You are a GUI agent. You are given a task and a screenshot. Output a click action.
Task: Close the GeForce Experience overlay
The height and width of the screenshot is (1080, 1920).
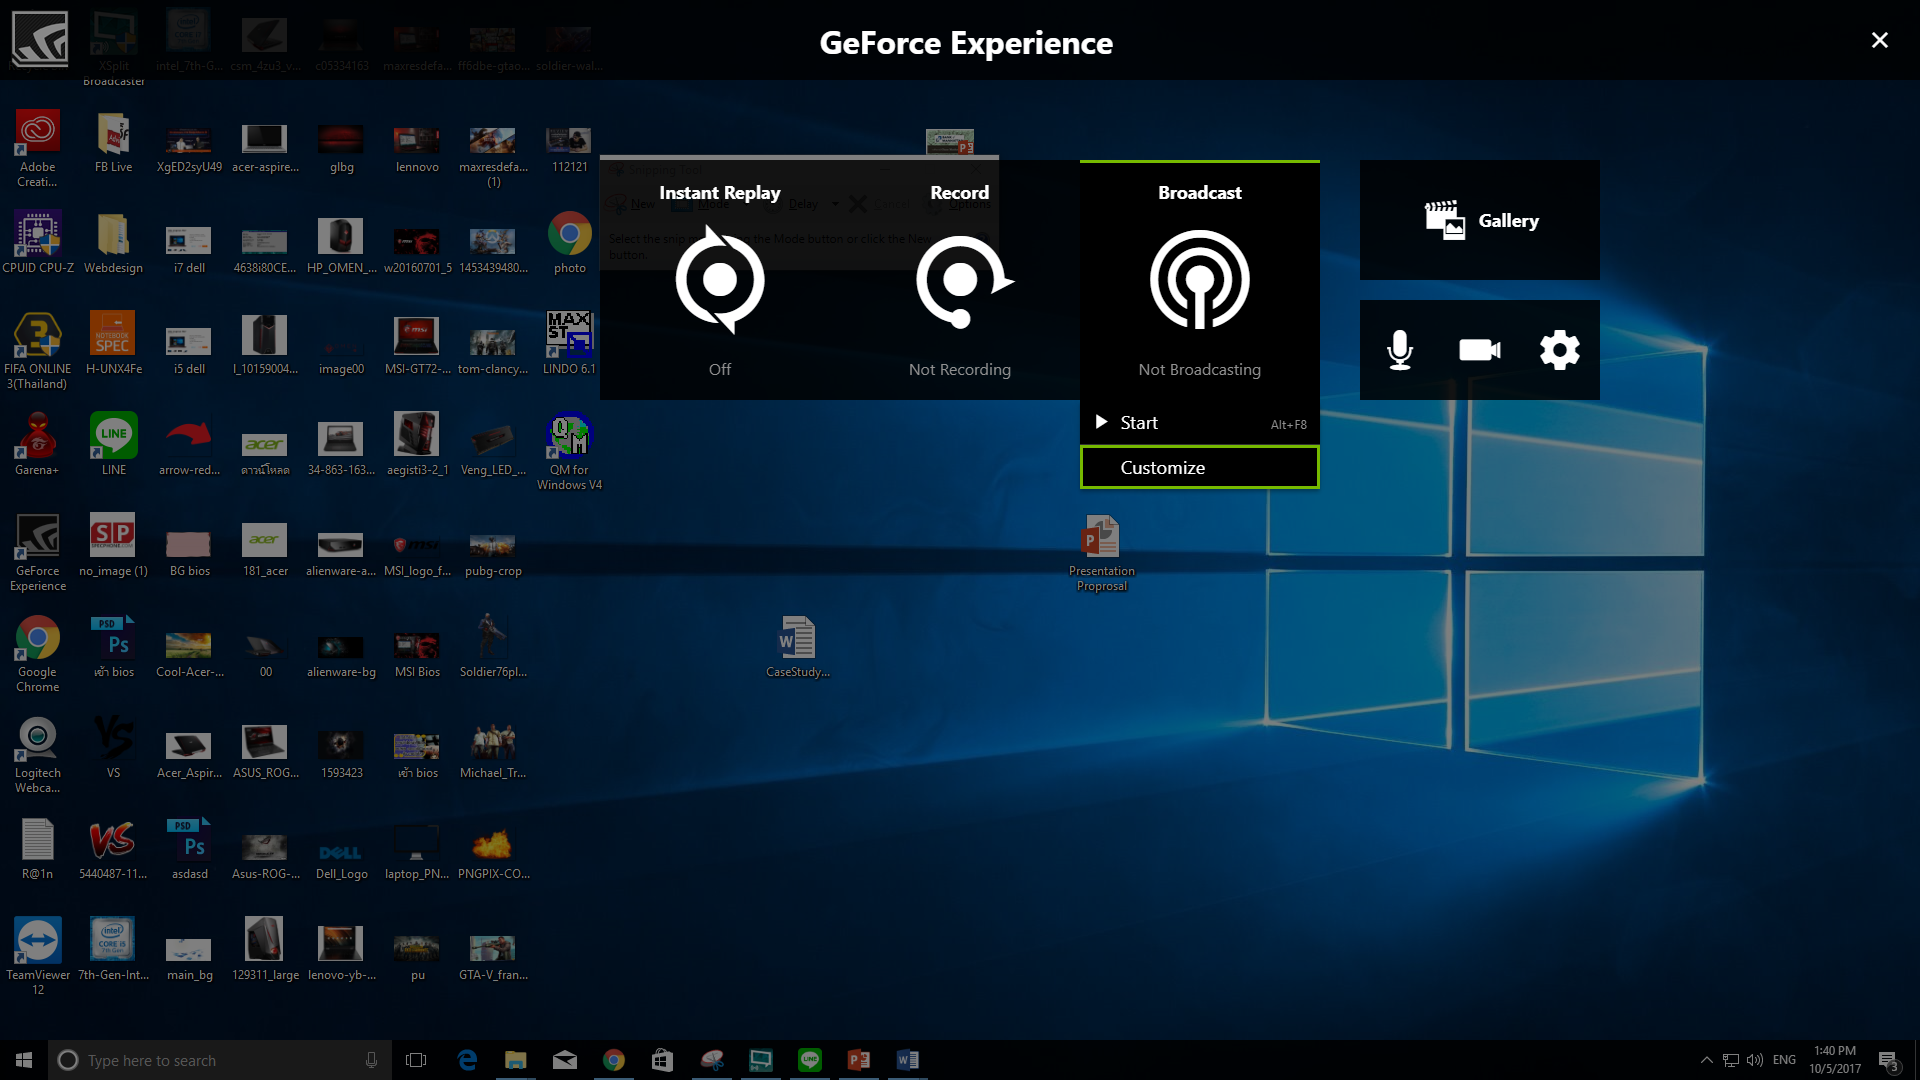[1880, 40]
